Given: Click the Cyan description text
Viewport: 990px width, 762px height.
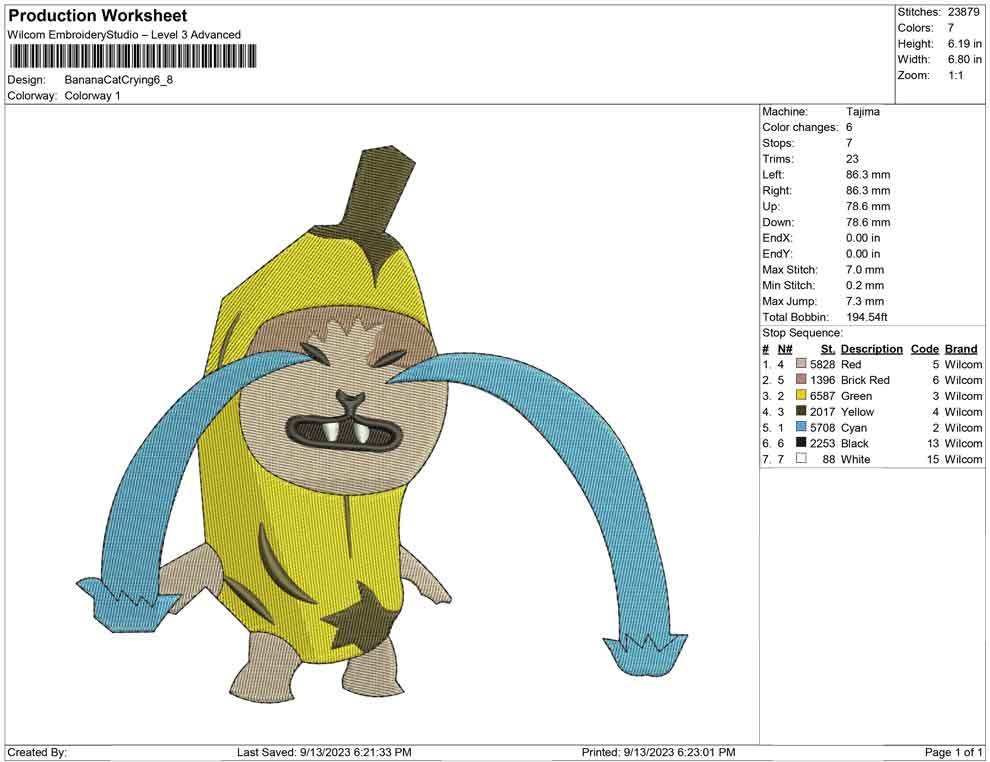Looking at the screenshot, I should click(854, 427).
